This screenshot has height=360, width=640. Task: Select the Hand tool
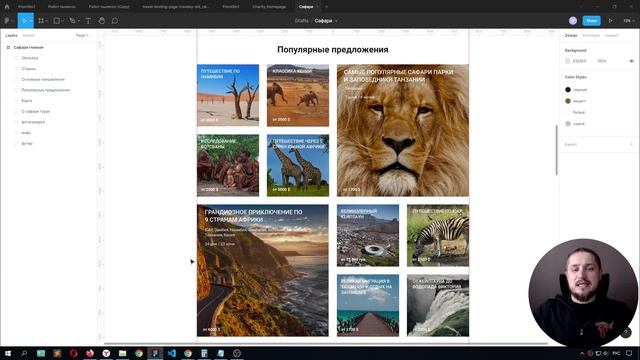point(102,21)
